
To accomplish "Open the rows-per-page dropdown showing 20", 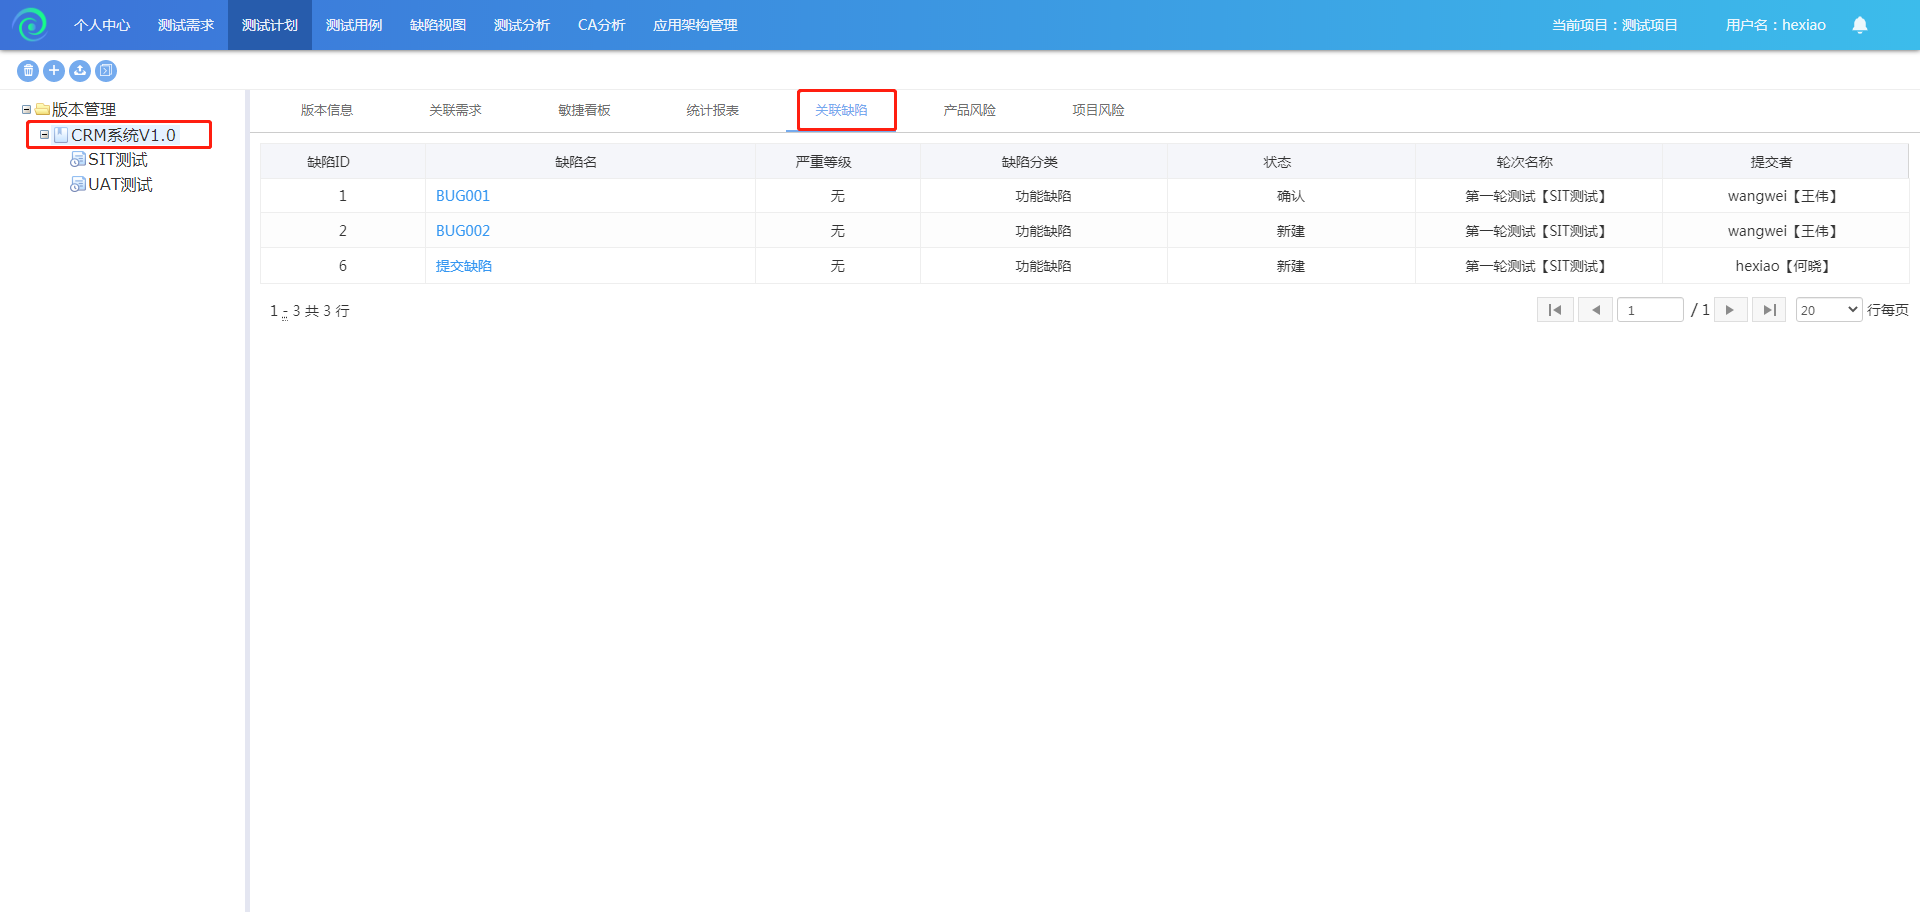I will point(1828,310).
